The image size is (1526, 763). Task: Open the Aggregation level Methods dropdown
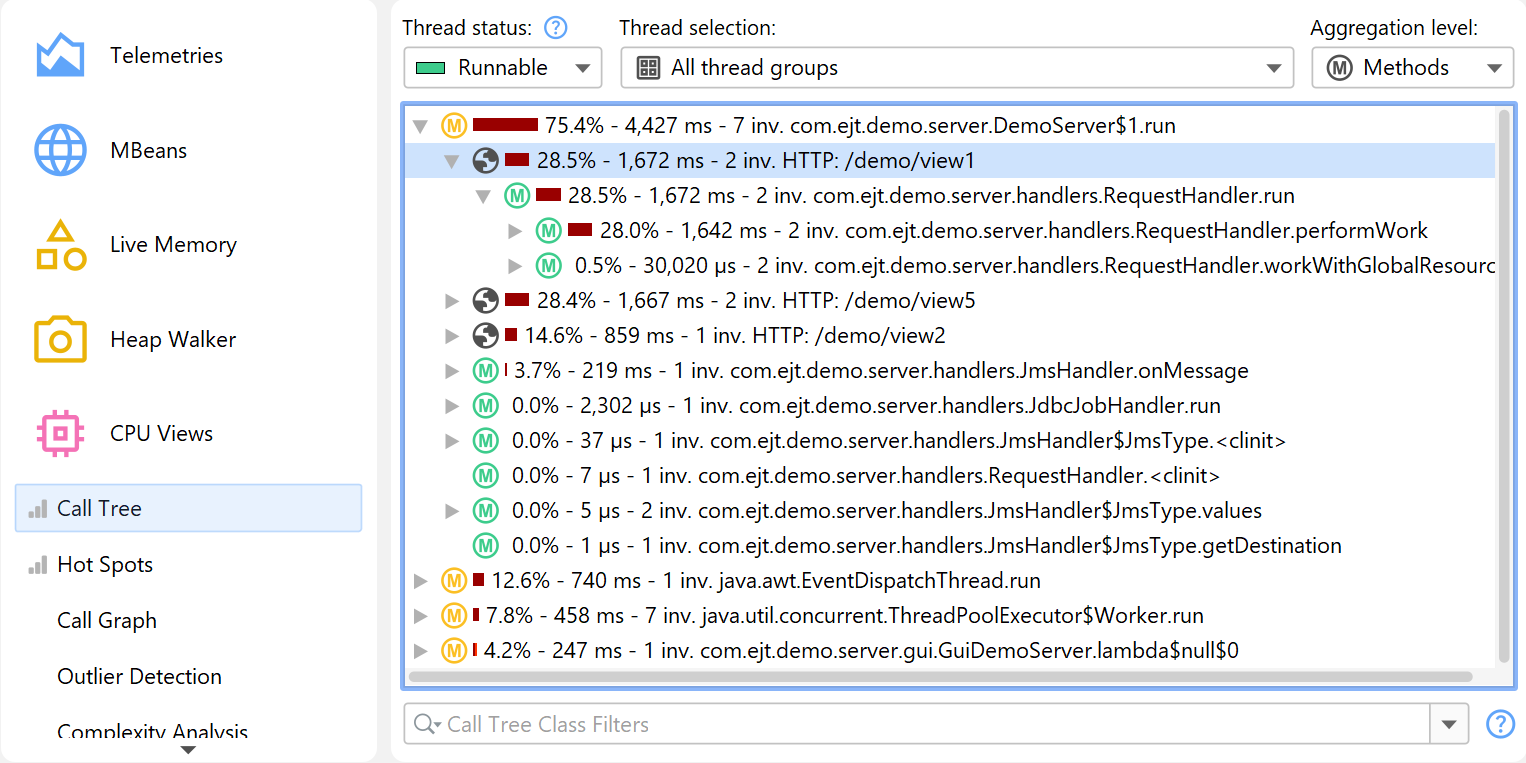click(x=1412, y=68)
